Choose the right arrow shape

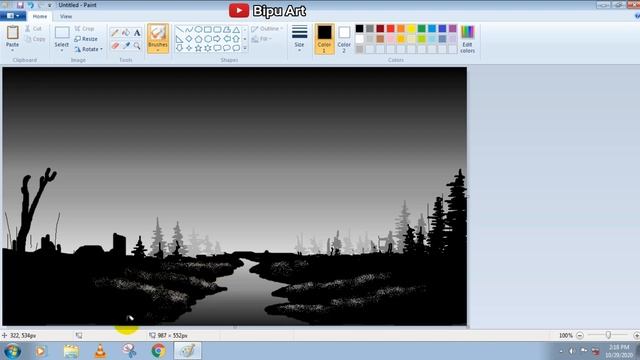[x=217, y=39]
